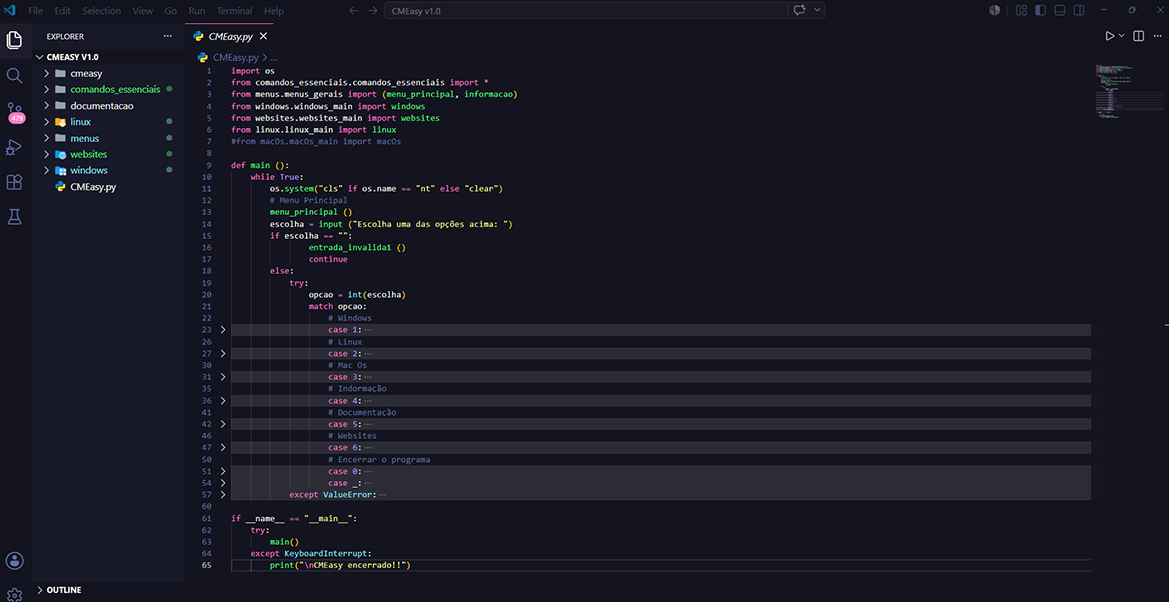The image size is (1169, 602).
Task: Open the Go menu
Action: [171, 11]
